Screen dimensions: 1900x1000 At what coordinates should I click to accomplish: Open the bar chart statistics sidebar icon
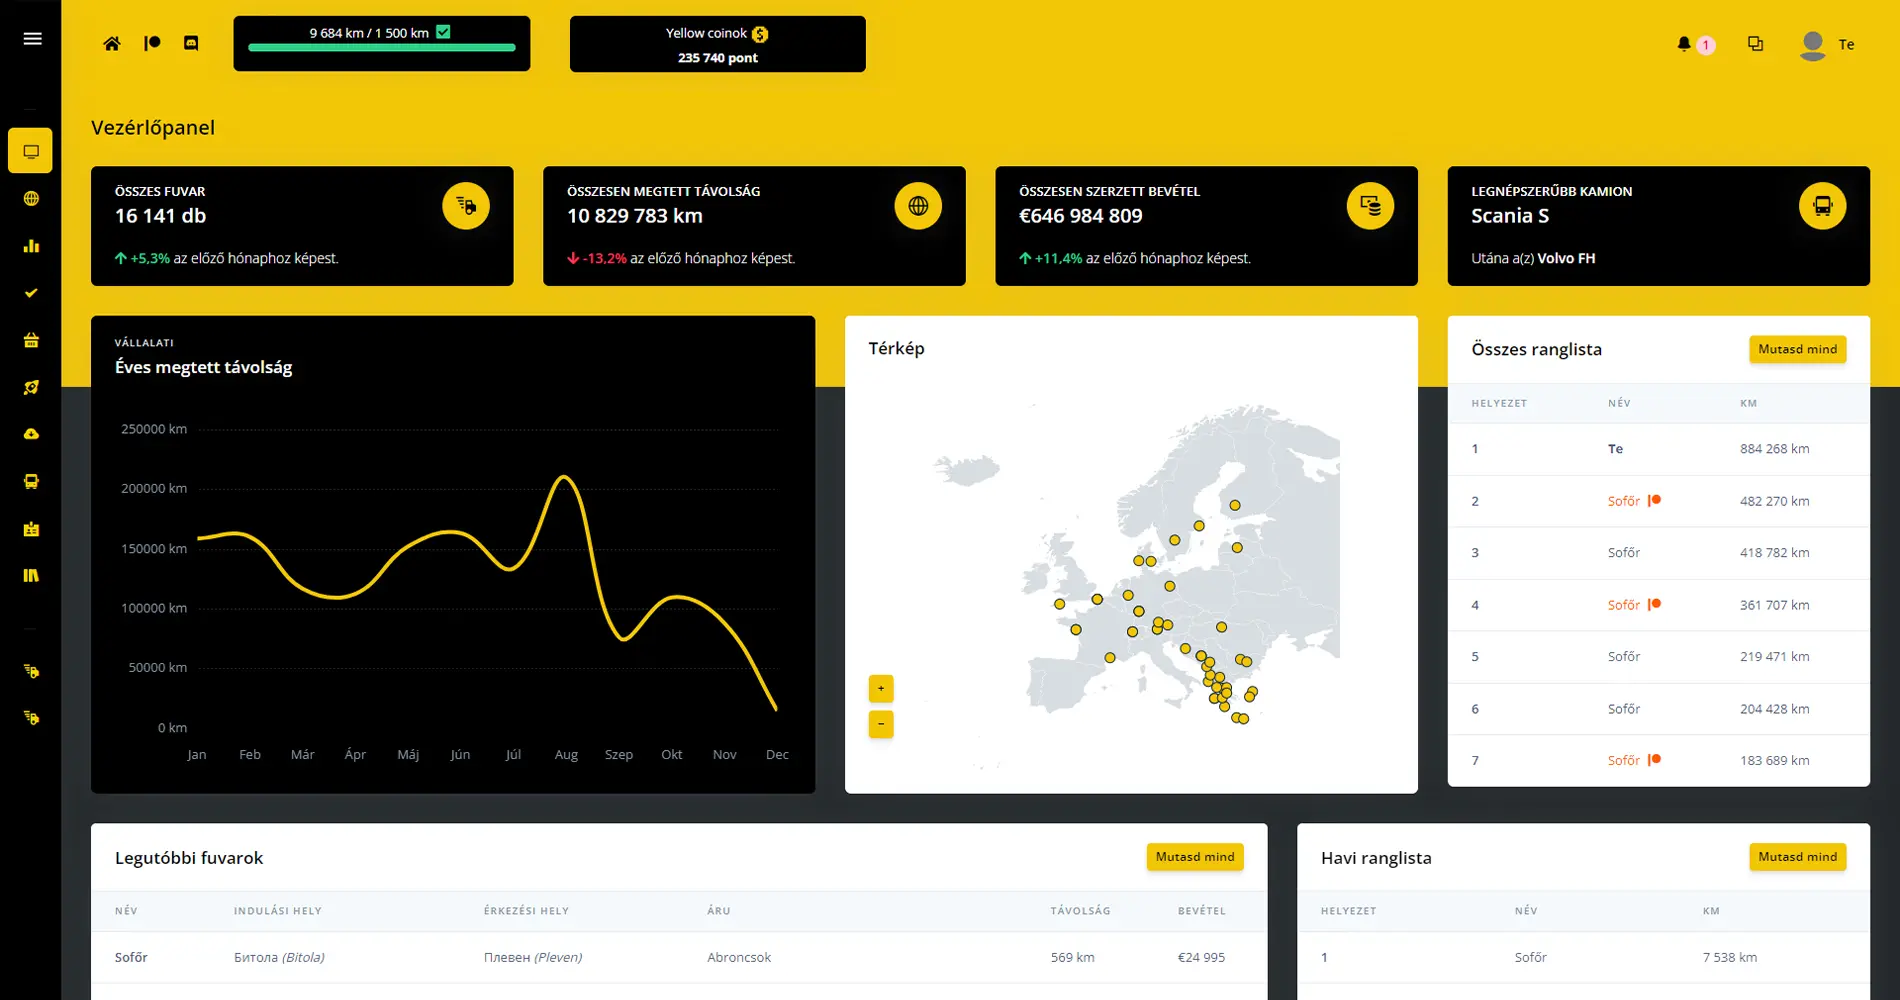click(31, 246)
